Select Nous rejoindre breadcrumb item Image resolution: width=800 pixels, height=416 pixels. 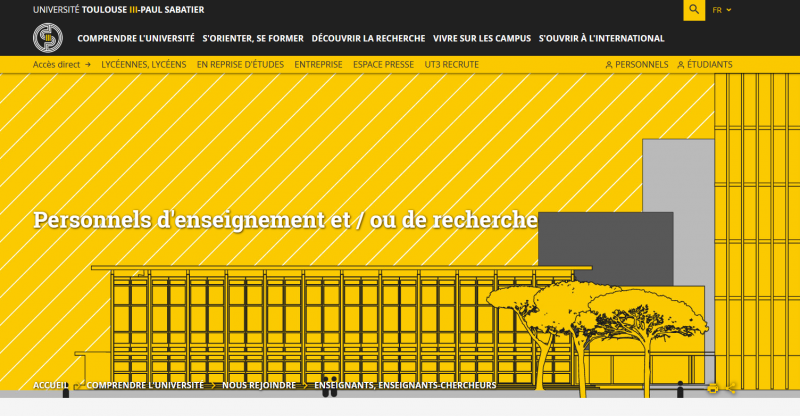(259, 385)
